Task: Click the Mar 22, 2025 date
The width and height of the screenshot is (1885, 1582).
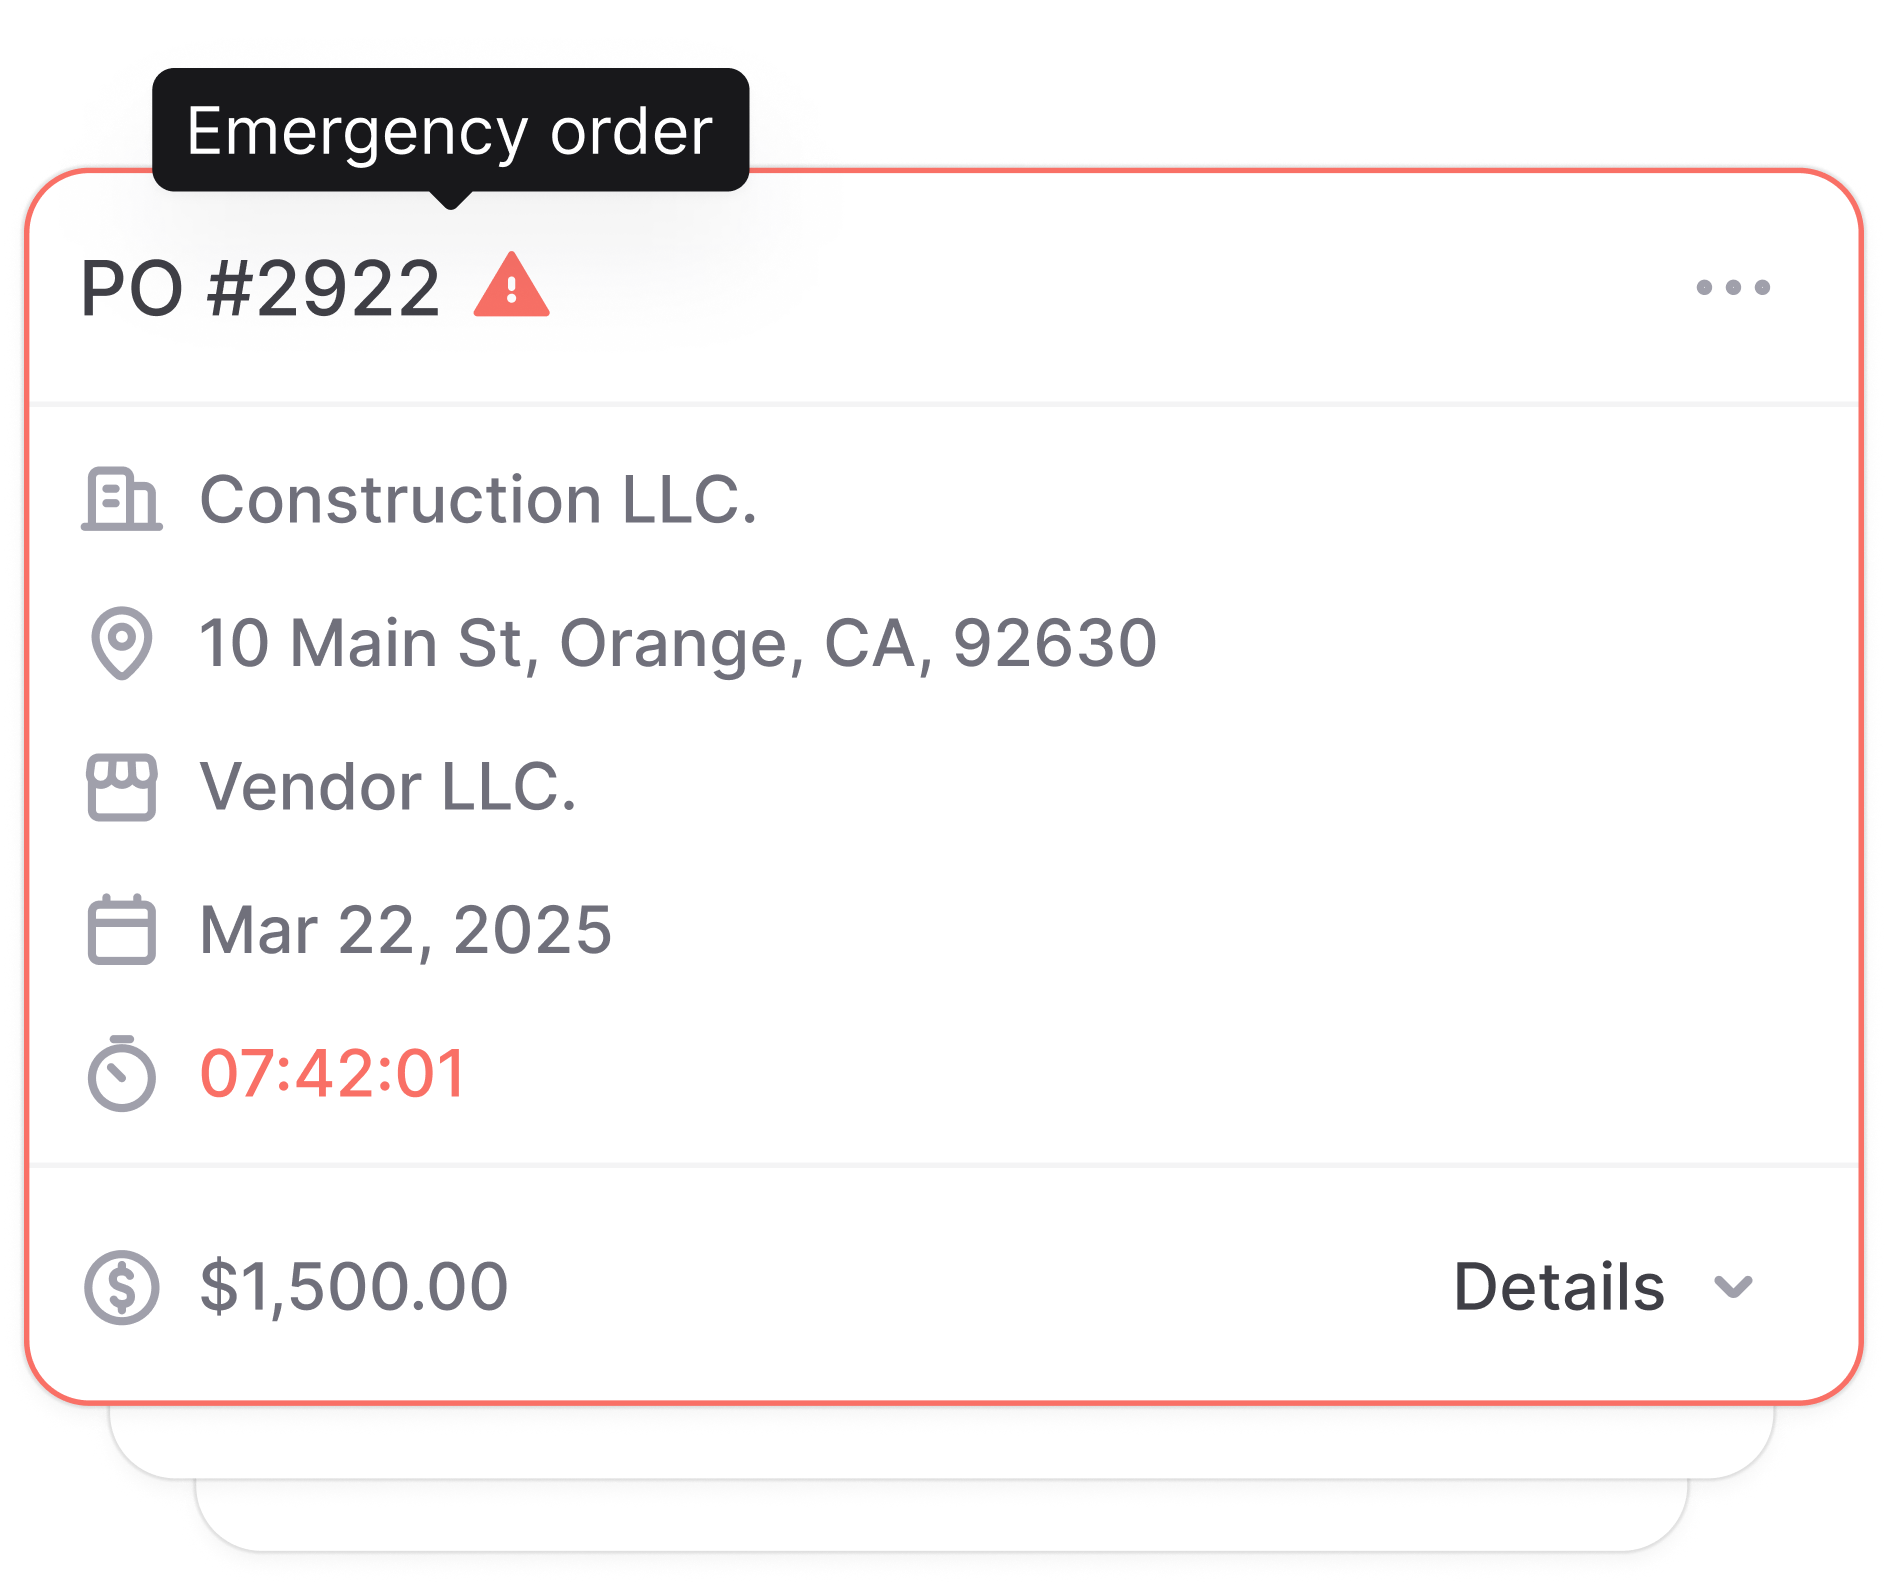Action: (x=405, y=930)
